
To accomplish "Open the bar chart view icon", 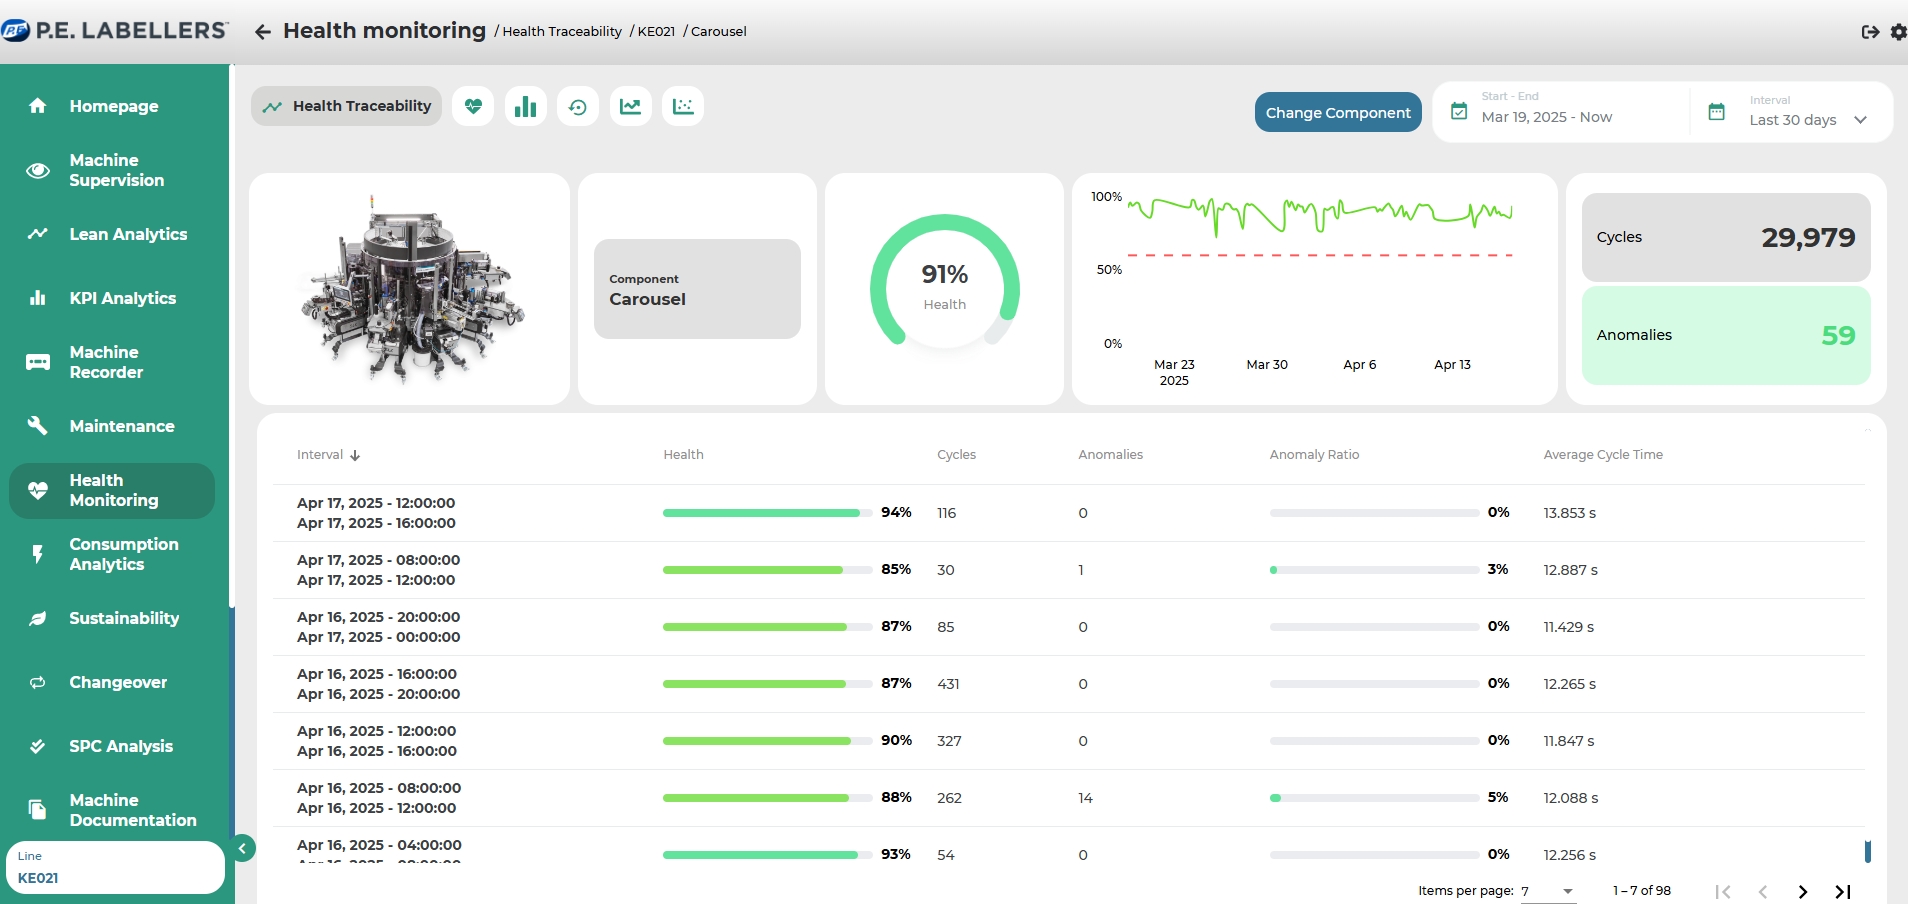I will 525,106.
